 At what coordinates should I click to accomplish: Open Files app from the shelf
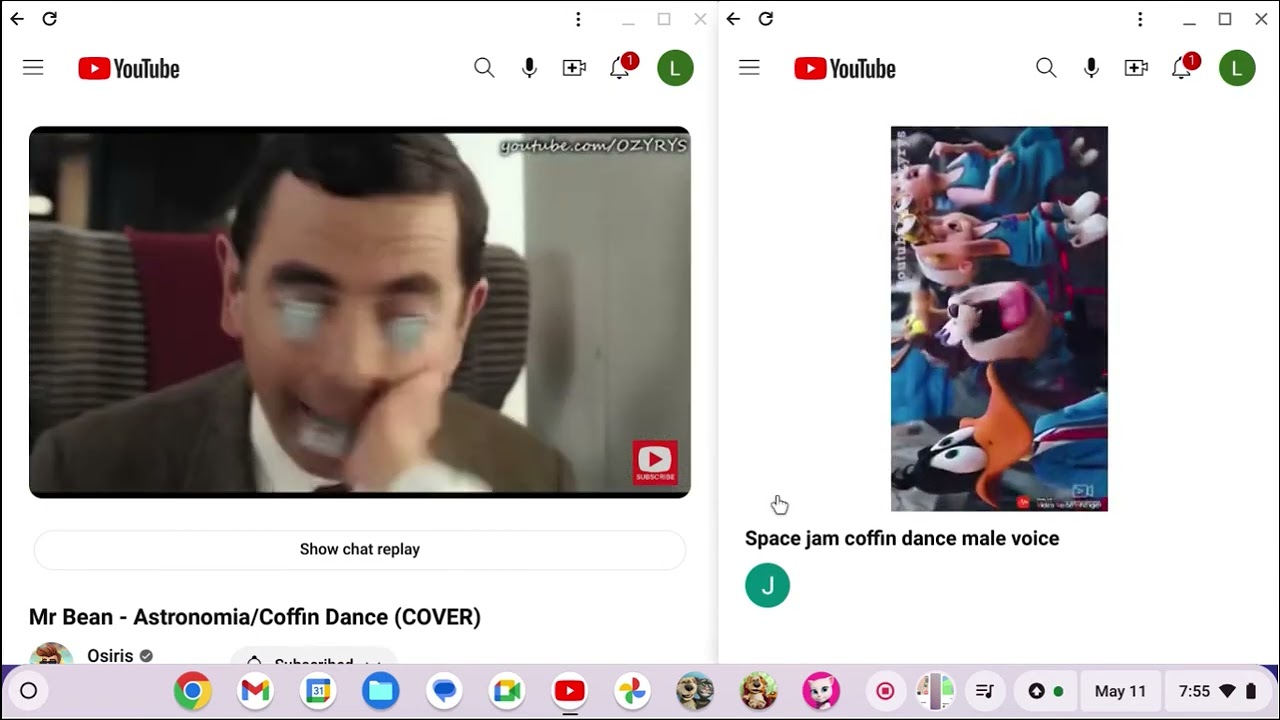381,691
